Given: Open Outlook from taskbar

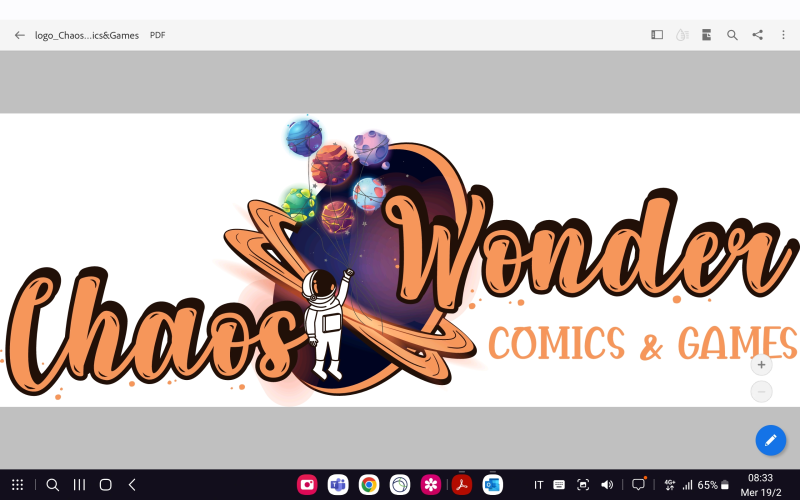Looking at the screenshot, I should pos(492,485).
